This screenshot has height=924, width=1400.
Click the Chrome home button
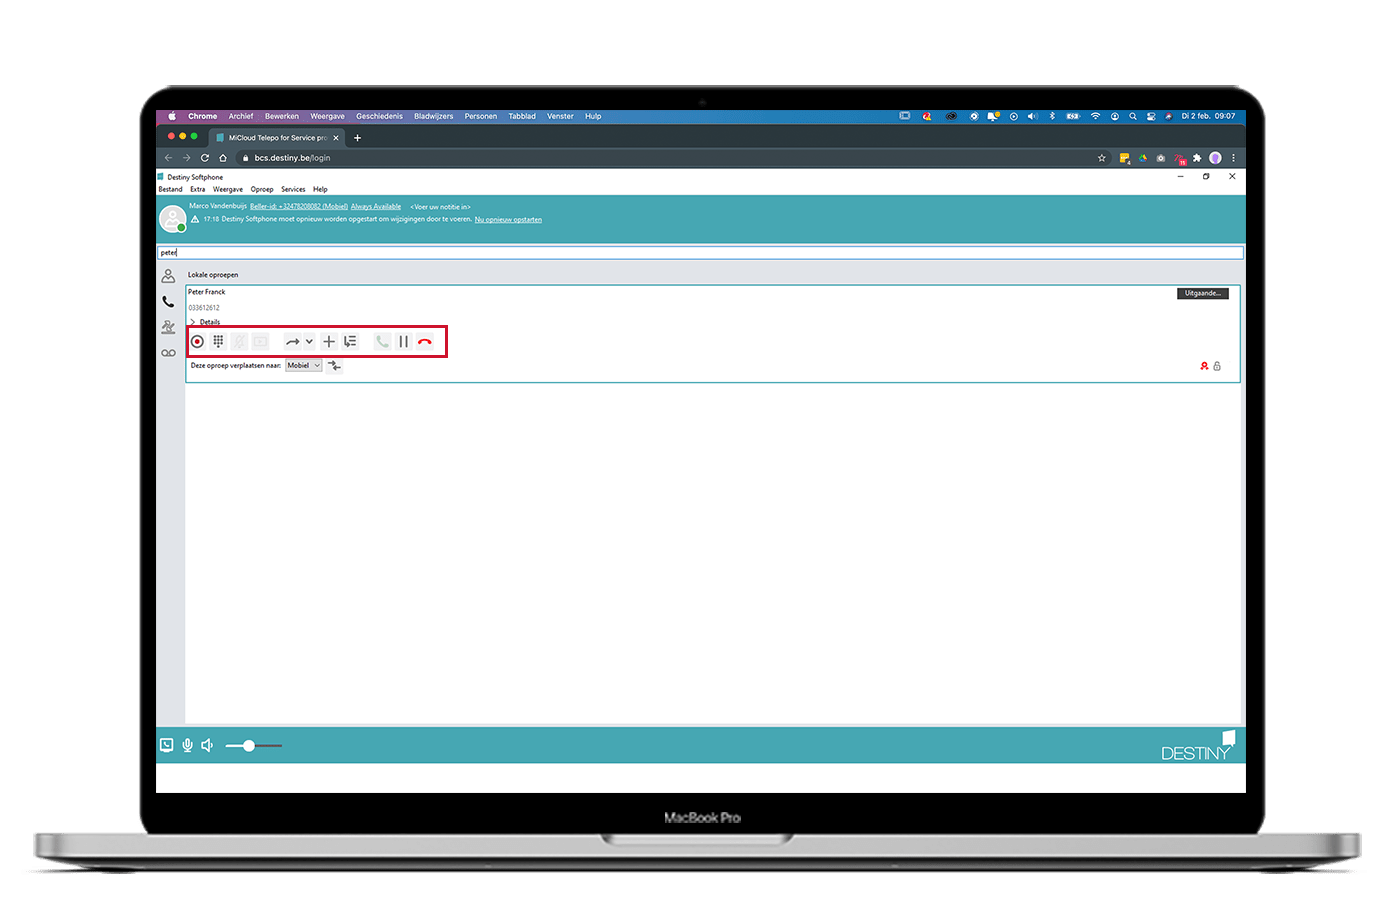(223, 158)
